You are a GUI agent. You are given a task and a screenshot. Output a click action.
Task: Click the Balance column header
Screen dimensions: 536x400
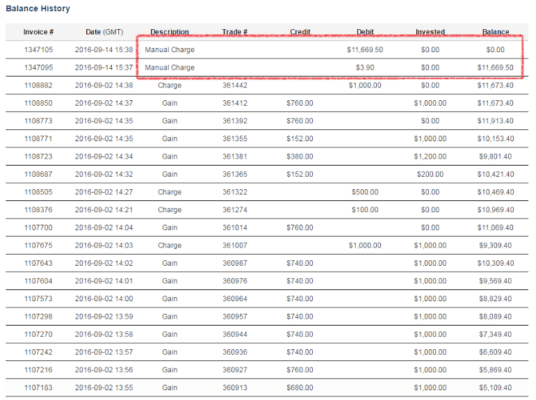(495, 32)
